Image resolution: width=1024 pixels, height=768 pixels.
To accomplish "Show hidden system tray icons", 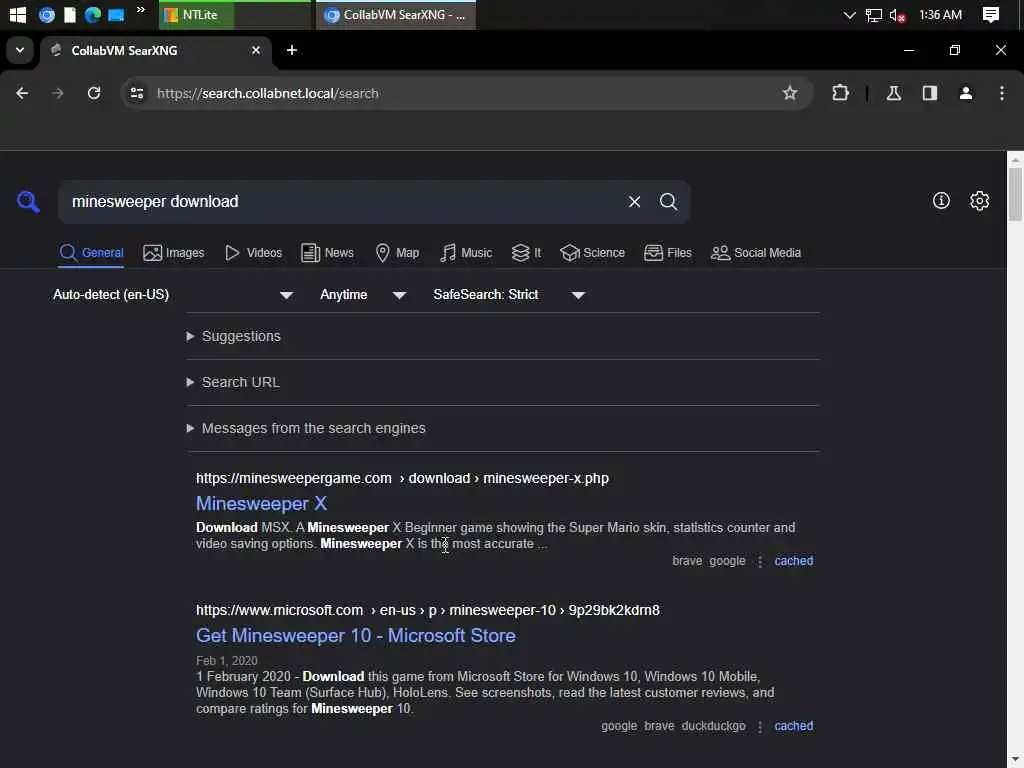I will pyautogui.click(x=849, y=15).
